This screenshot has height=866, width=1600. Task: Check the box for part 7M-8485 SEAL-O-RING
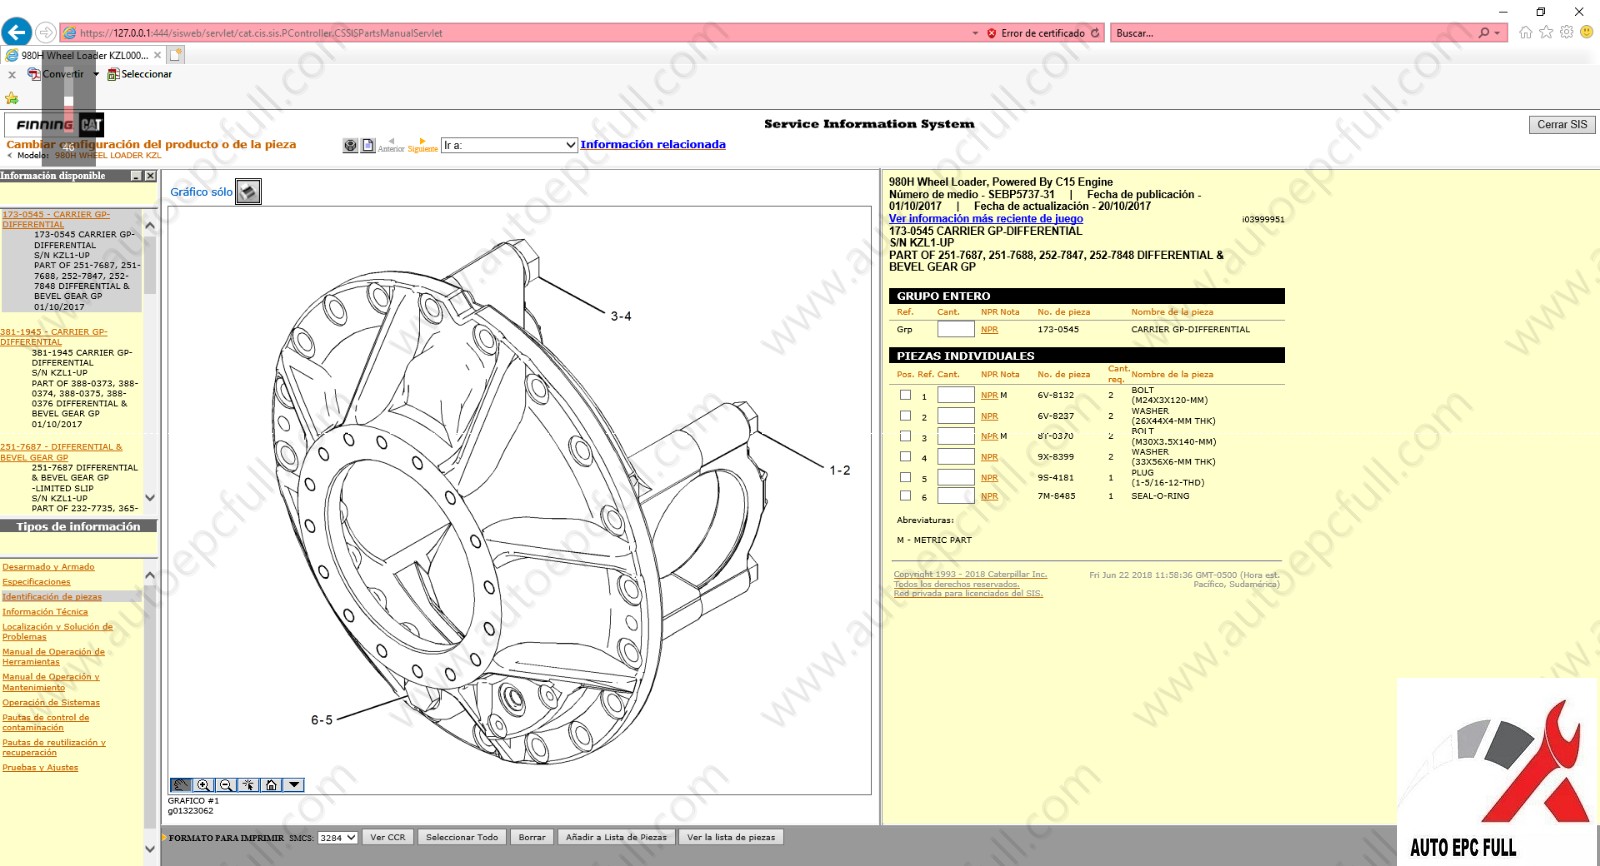905,496
